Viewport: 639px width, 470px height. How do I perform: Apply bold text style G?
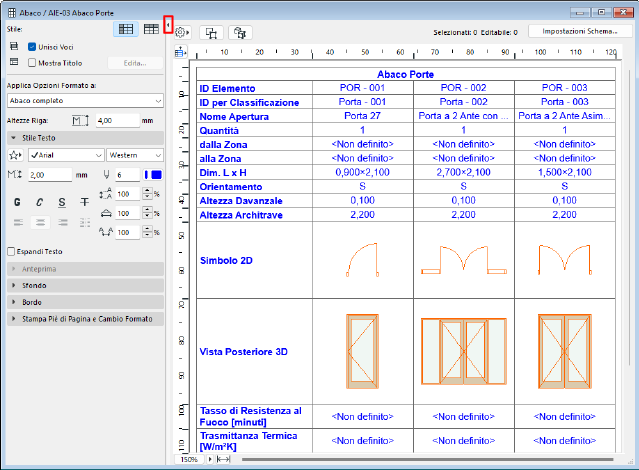click(x=19, y=201)
